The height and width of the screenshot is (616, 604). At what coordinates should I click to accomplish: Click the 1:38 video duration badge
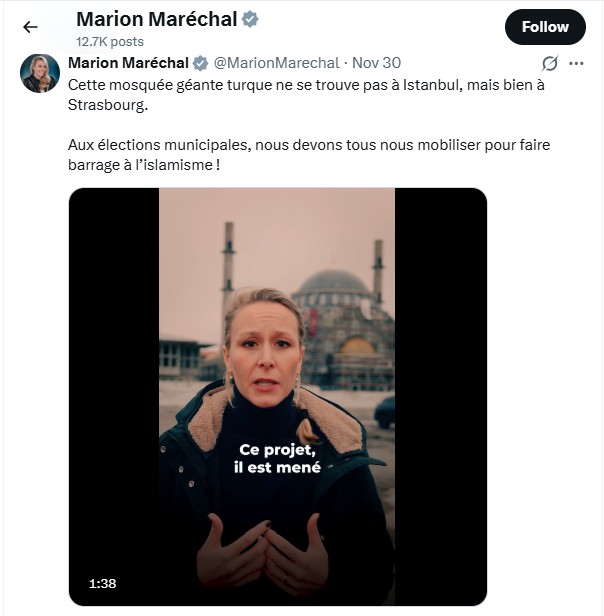103,583
